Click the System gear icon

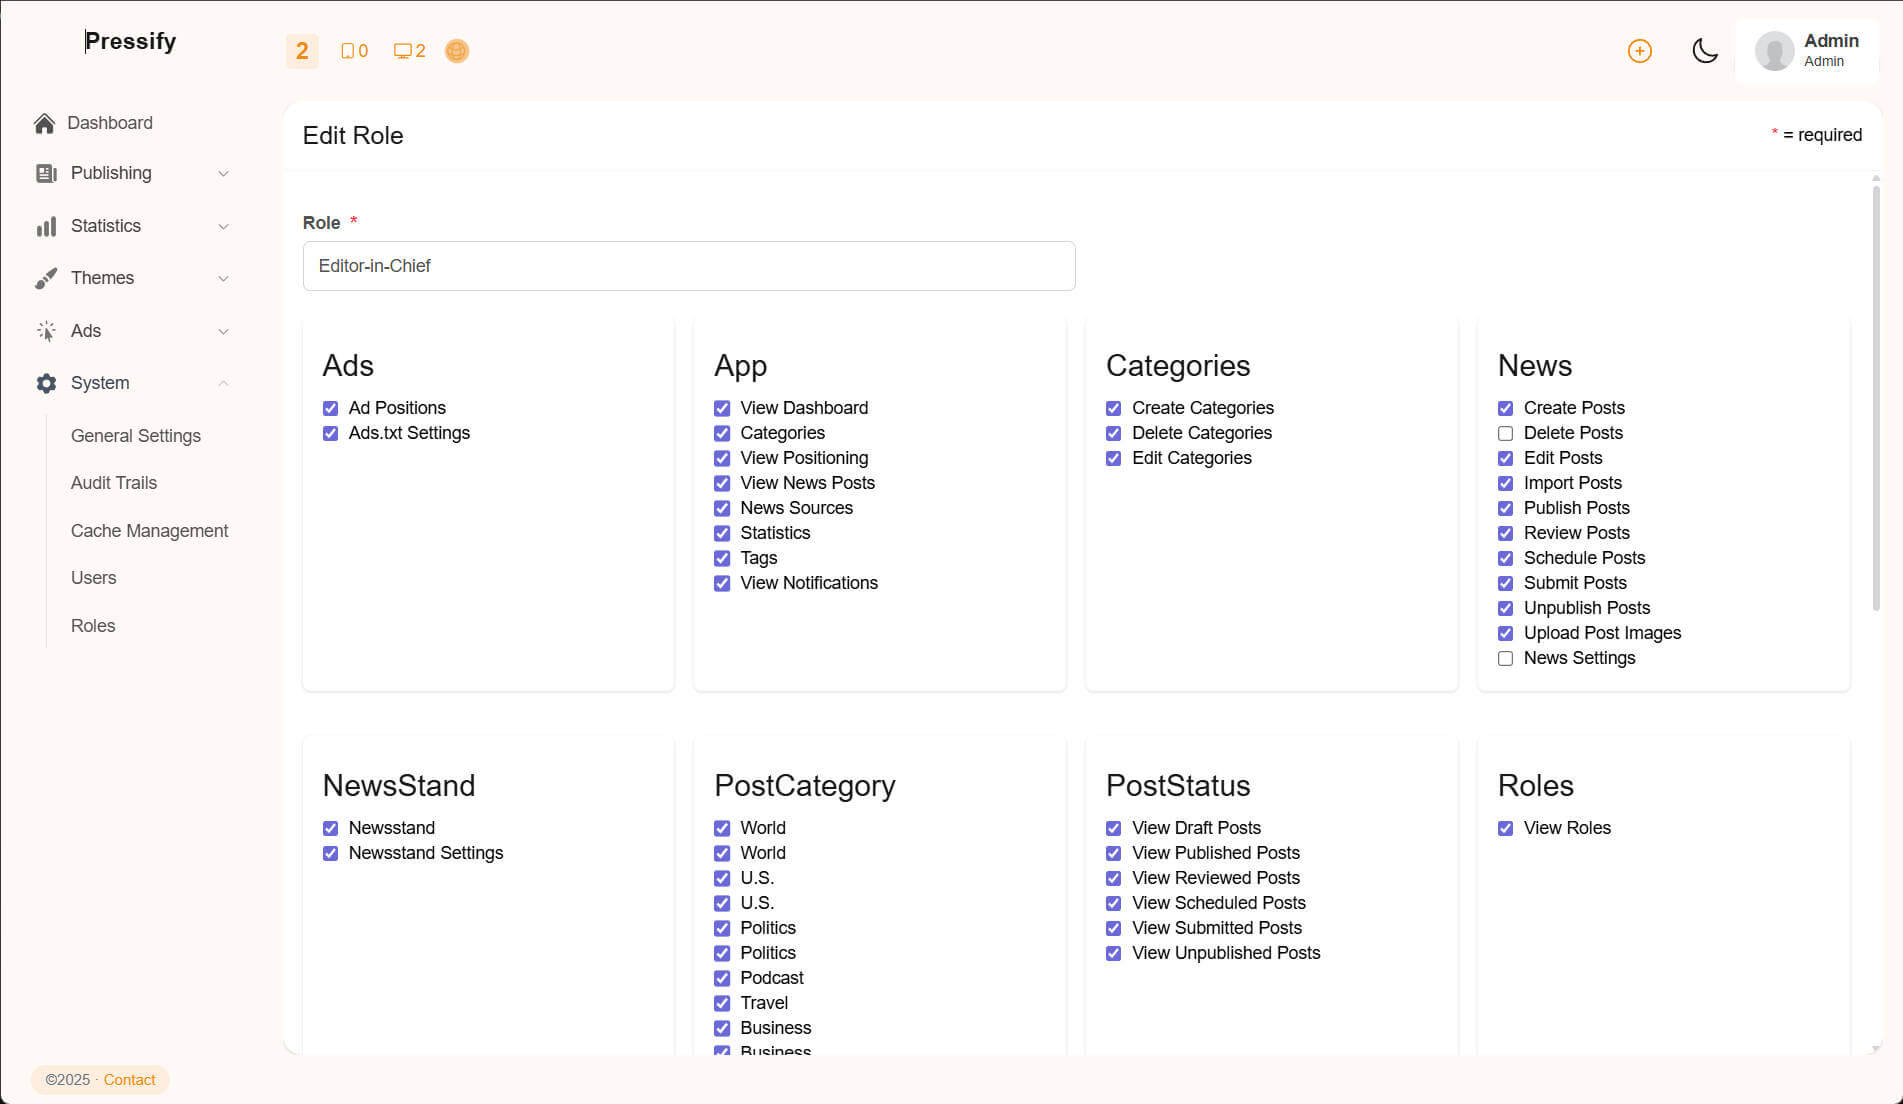coord(46,383)
